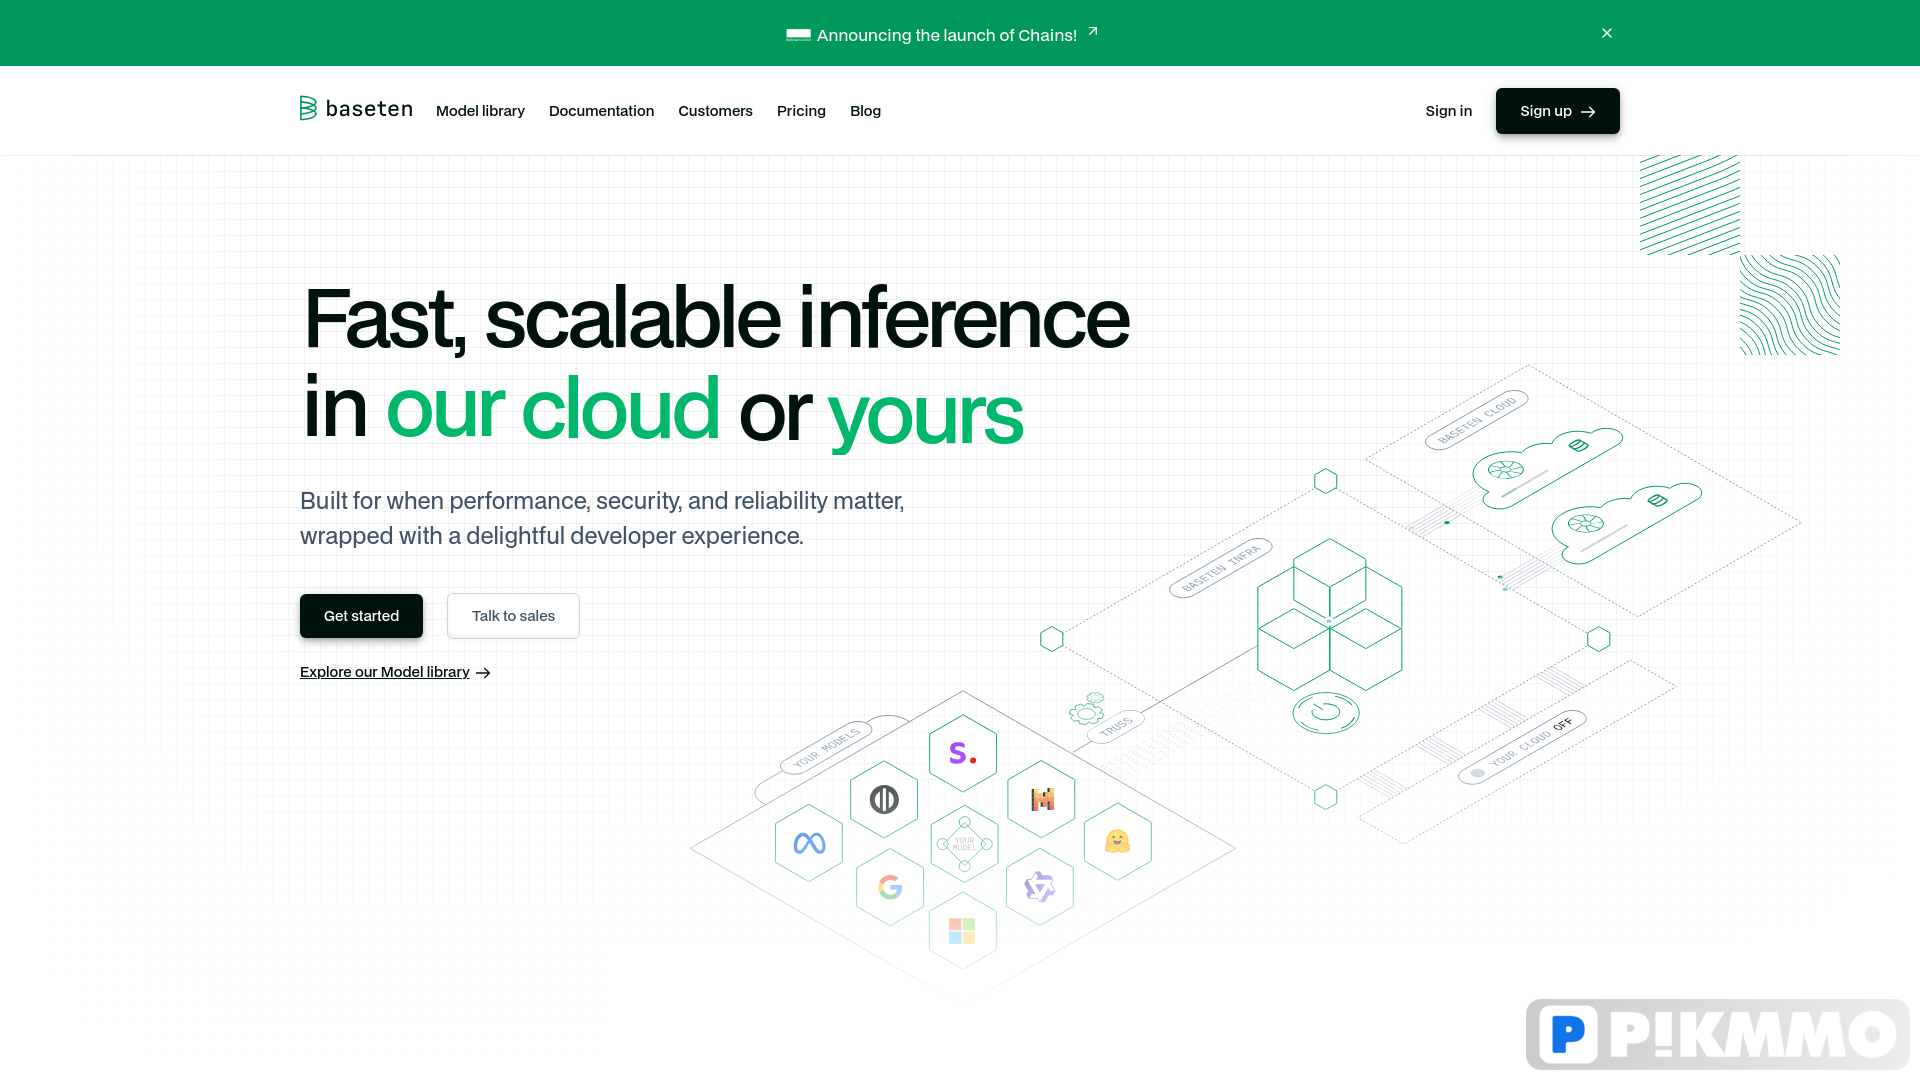Click the purple S. logo hexagon
The image size is (1920, 1080).
(x=962, y=753)
